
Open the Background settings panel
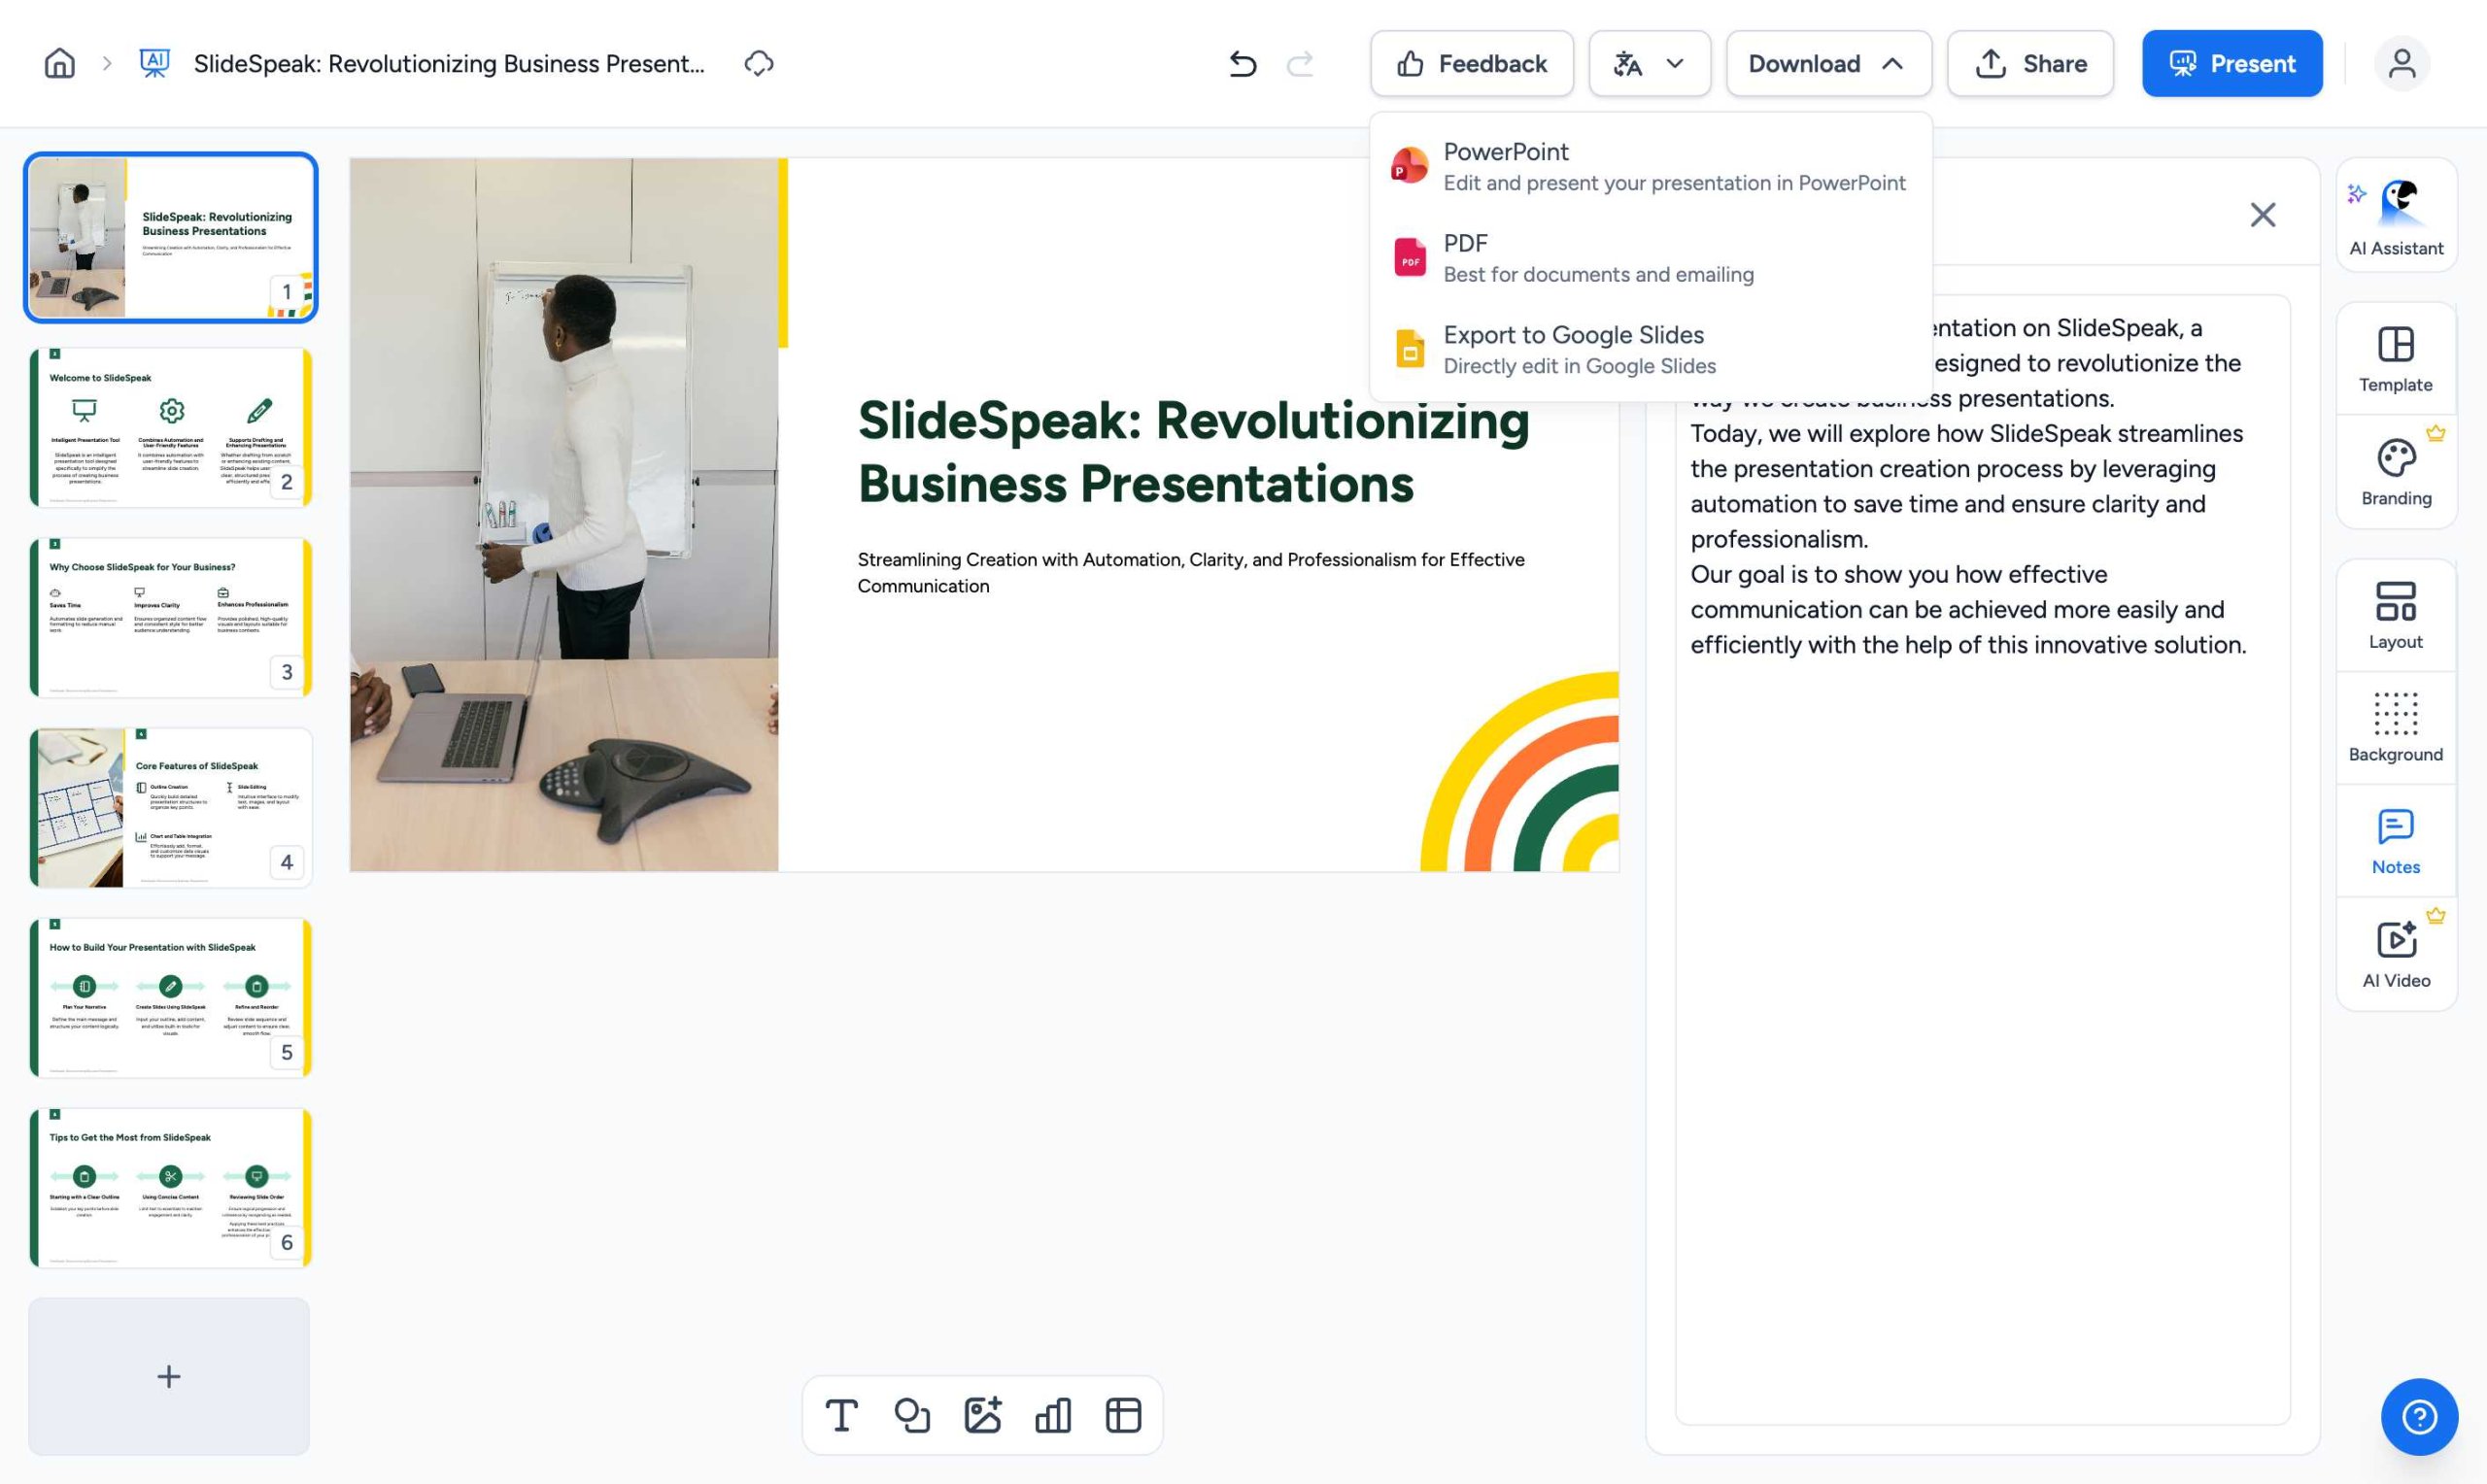pos(2394,727)
